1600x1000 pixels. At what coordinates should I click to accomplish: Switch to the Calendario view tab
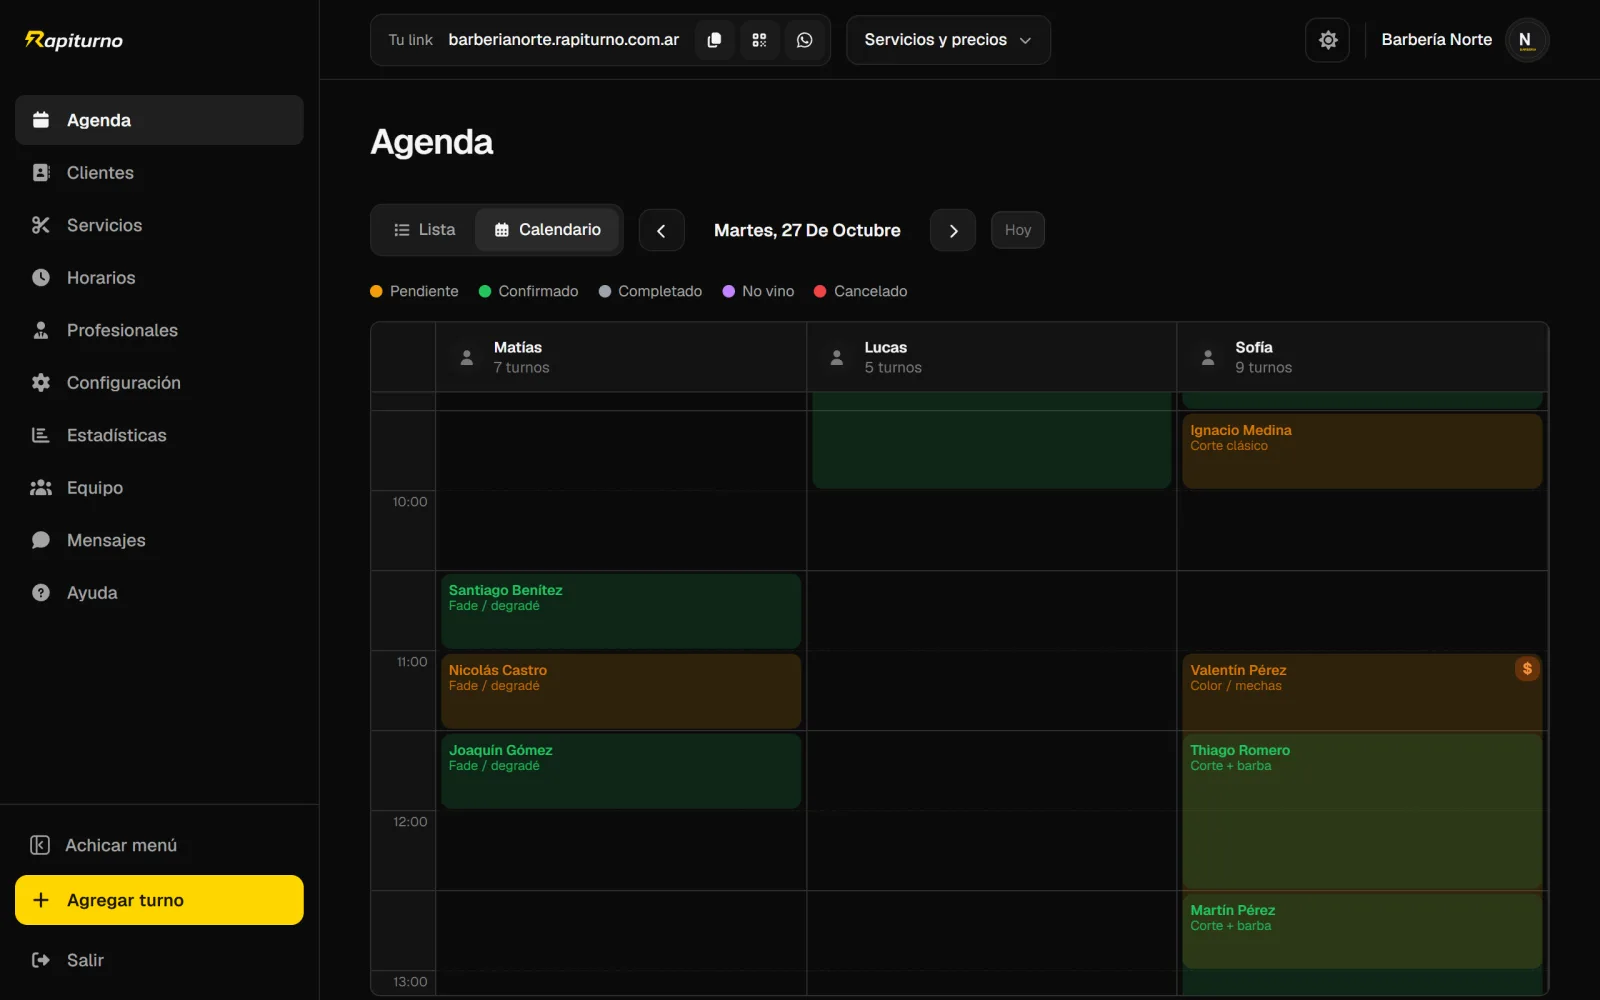click(x=547, y=230)
